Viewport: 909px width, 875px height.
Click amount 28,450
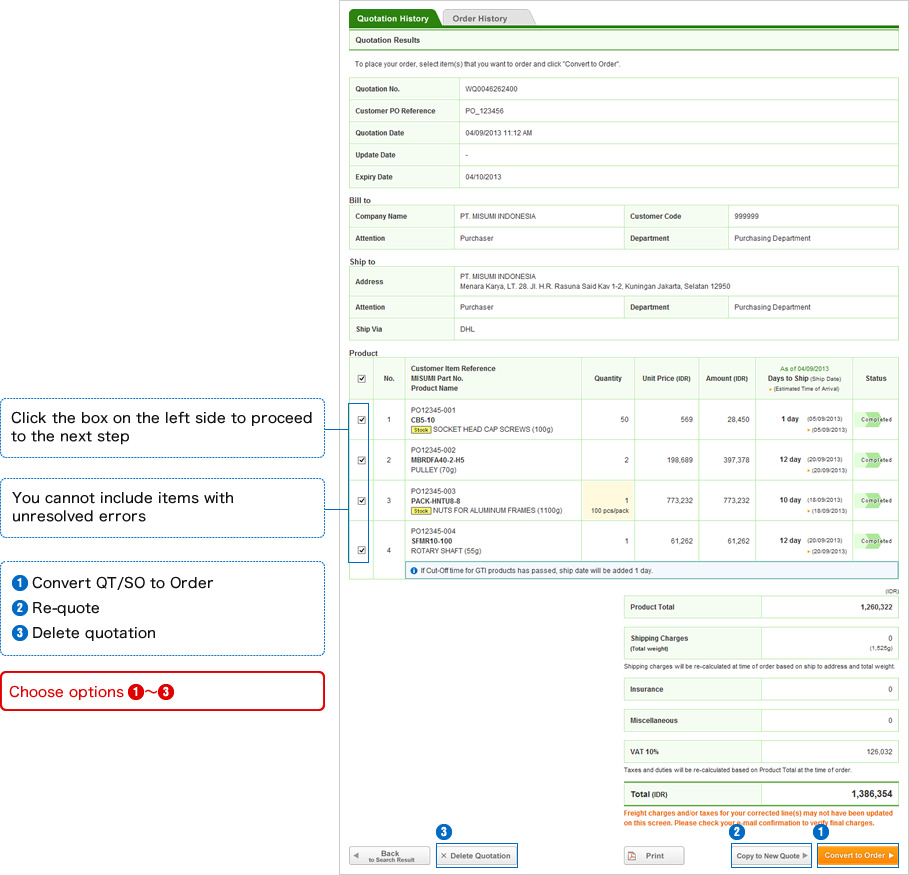tap(738, 420)
